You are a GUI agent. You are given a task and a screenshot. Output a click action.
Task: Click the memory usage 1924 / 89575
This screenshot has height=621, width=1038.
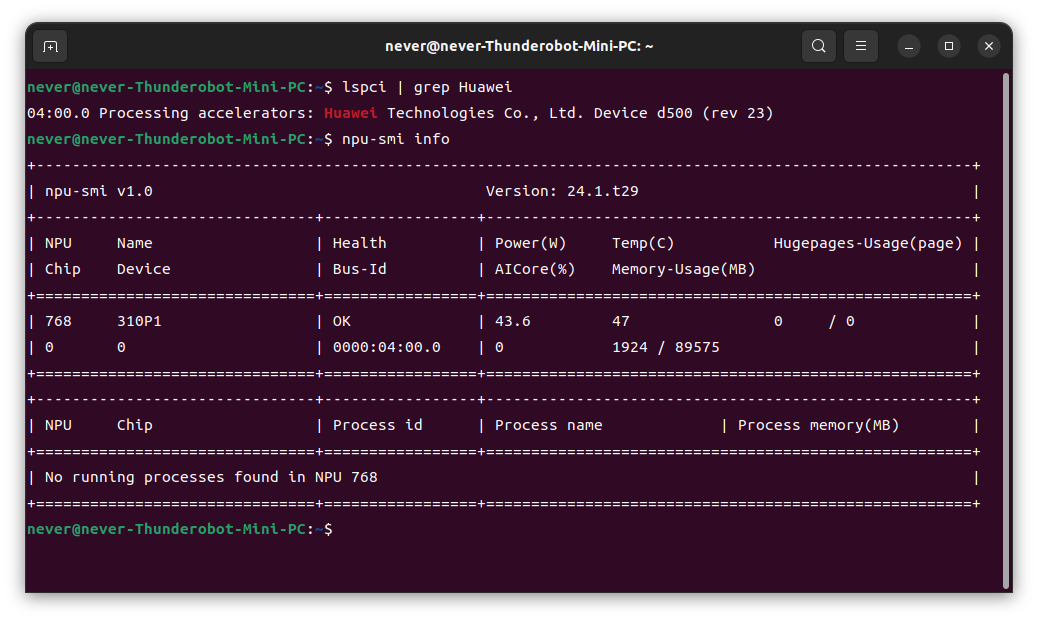(x=665, y=348)
